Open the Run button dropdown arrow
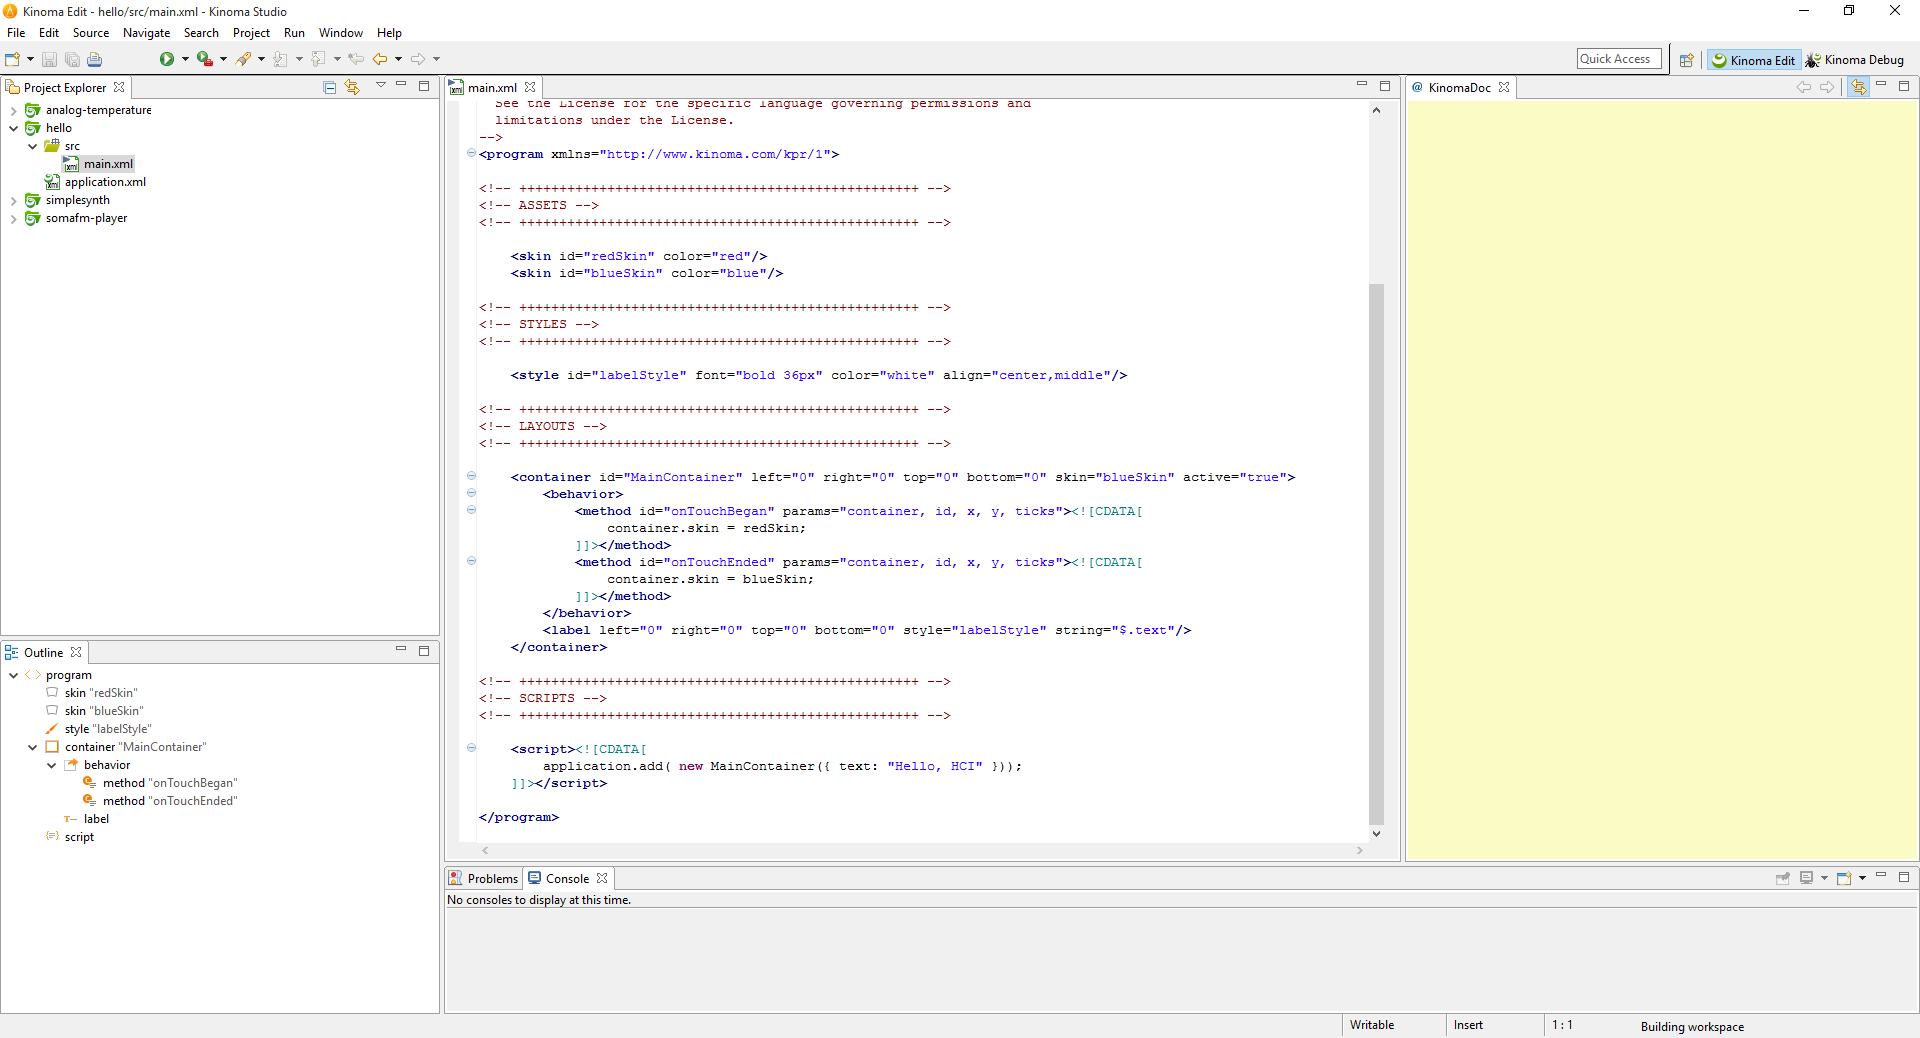1920x1038 pixels. tap(185, 60)
